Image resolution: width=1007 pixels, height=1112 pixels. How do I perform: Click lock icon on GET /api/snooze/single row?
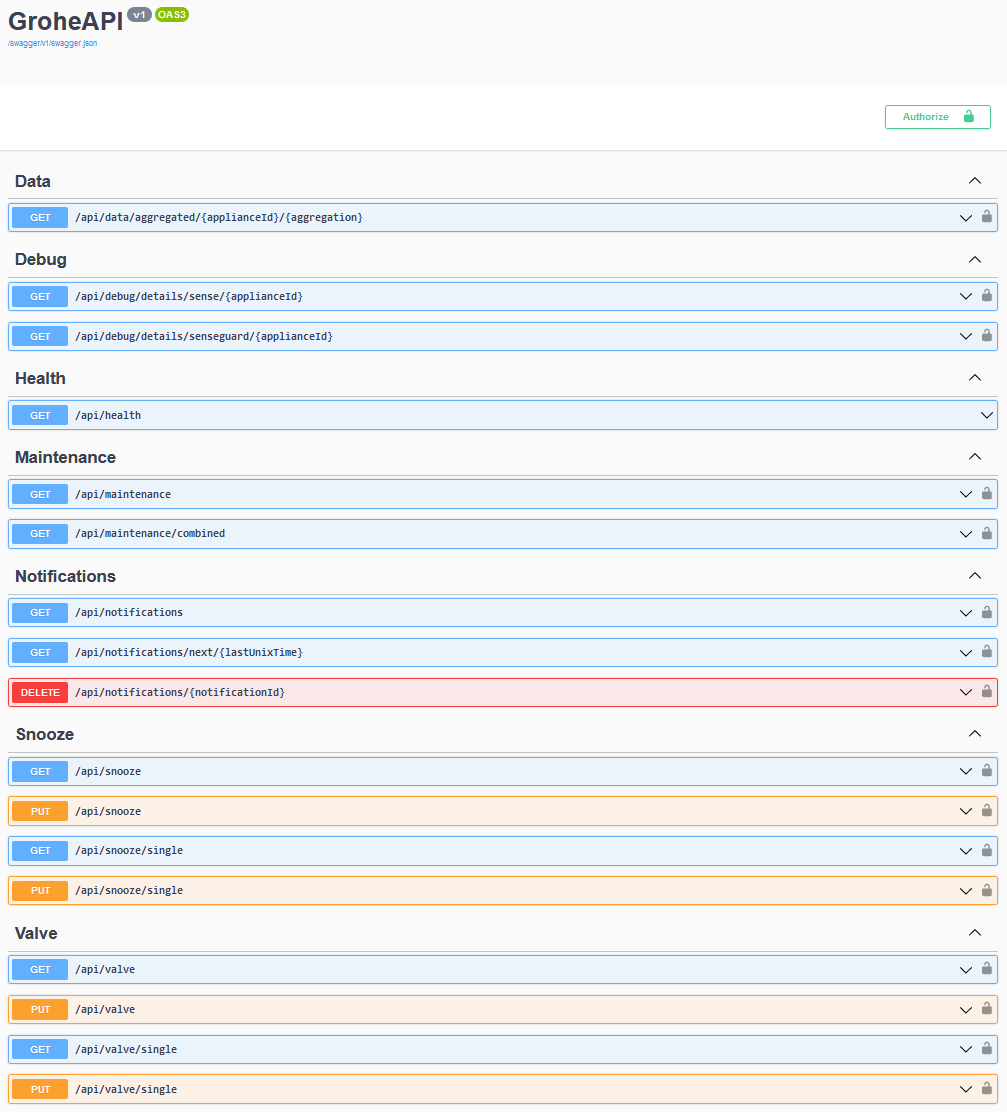[x=986, y=850]
